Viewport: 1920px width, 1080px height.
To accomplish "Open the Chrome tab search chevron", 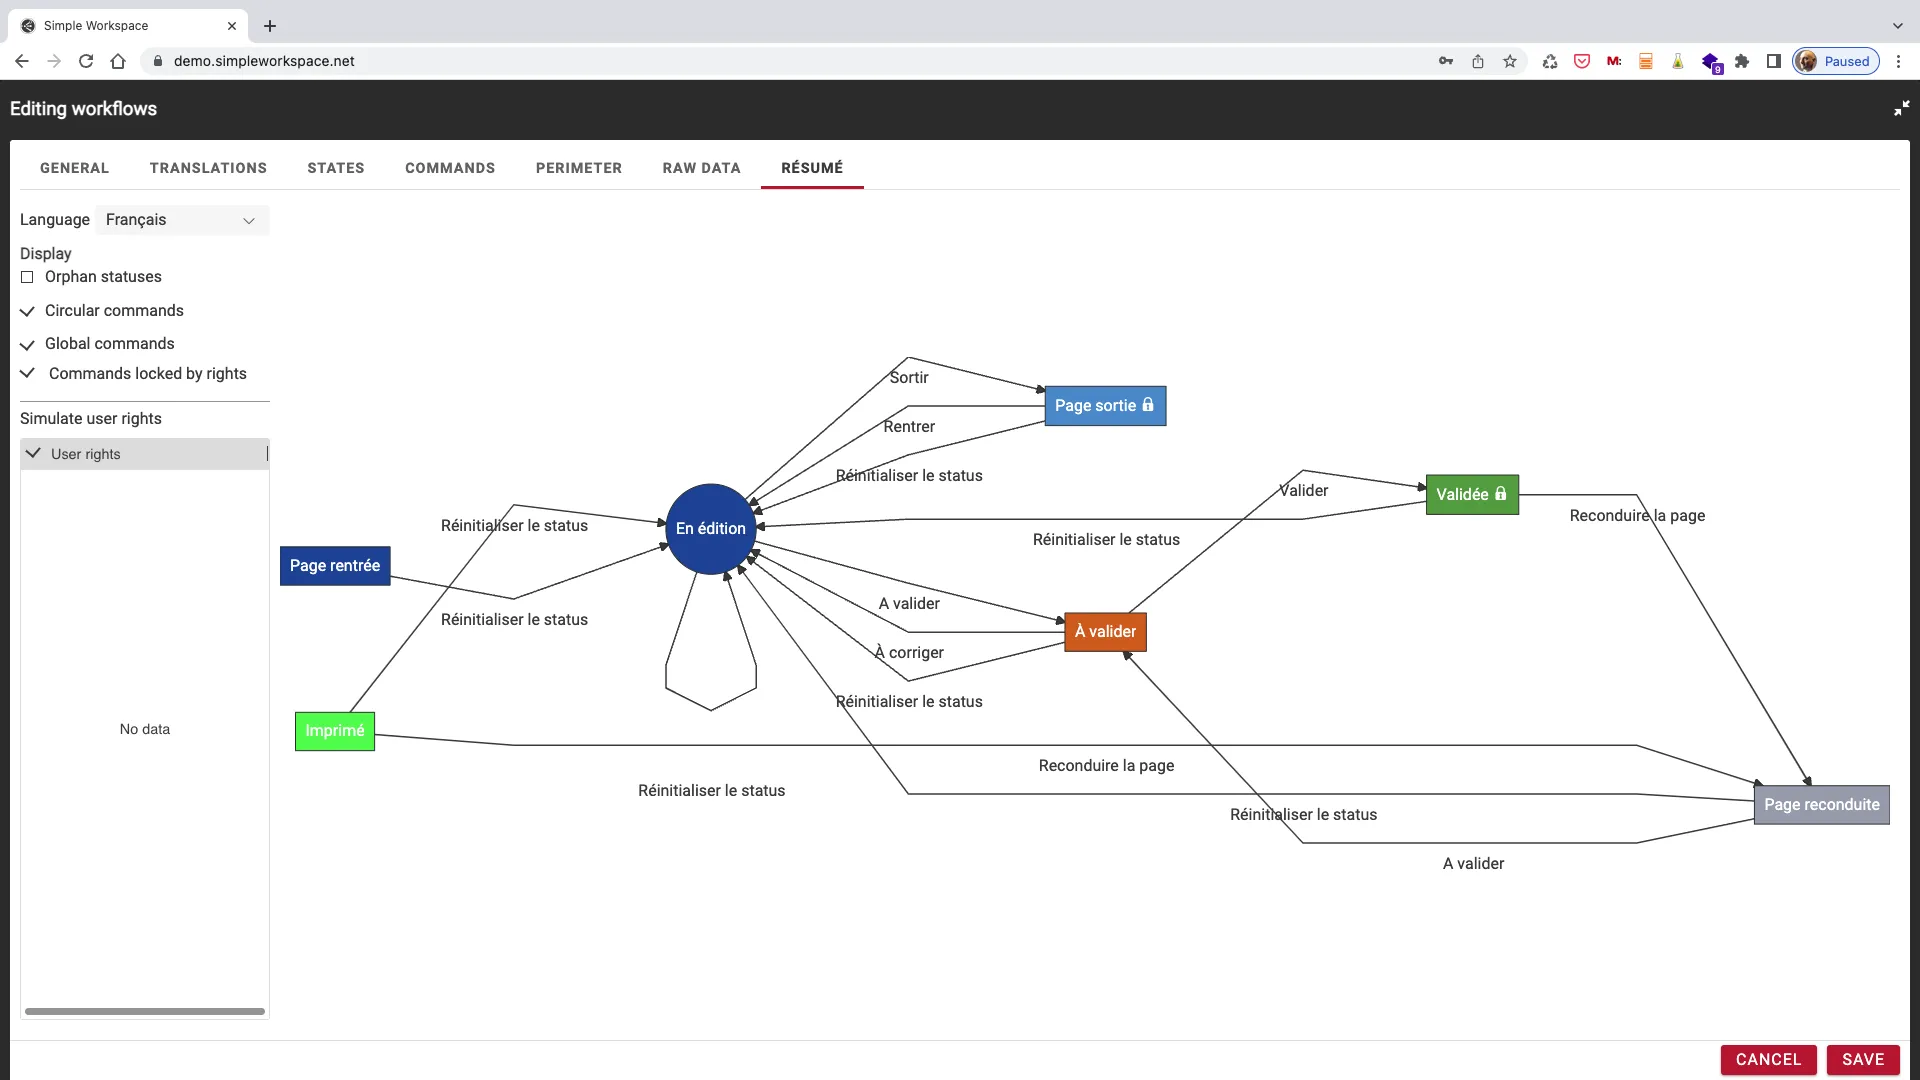I will point(1897,26).
